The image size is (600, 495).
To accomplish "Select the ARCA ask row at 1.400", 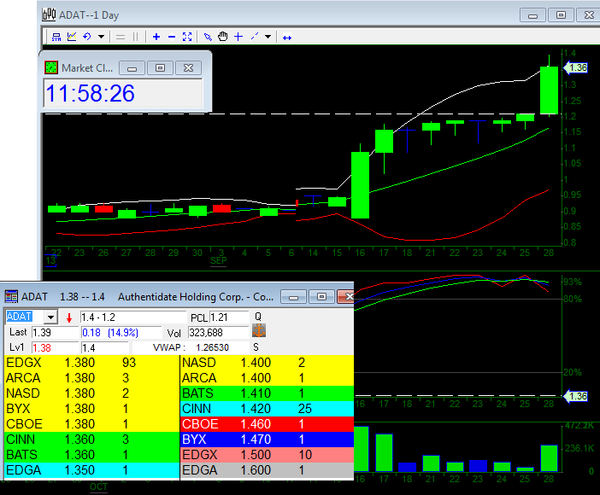I will [x=267, y=378].
